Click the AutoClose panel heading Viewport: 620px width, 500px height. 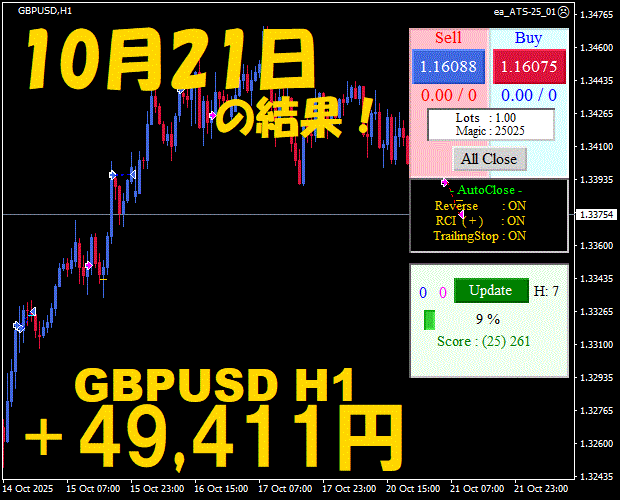click(486, 190)
